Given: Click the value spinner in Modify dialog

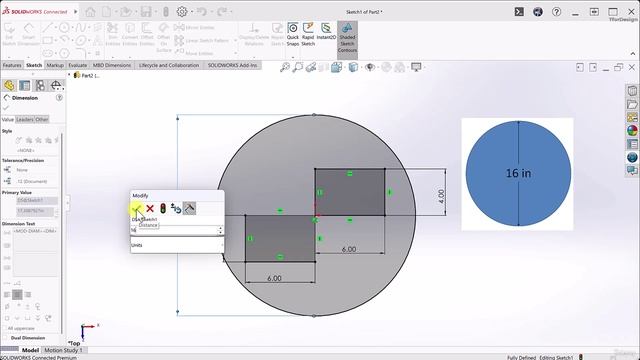Looking at the screenshot, I should click(220, 230).
